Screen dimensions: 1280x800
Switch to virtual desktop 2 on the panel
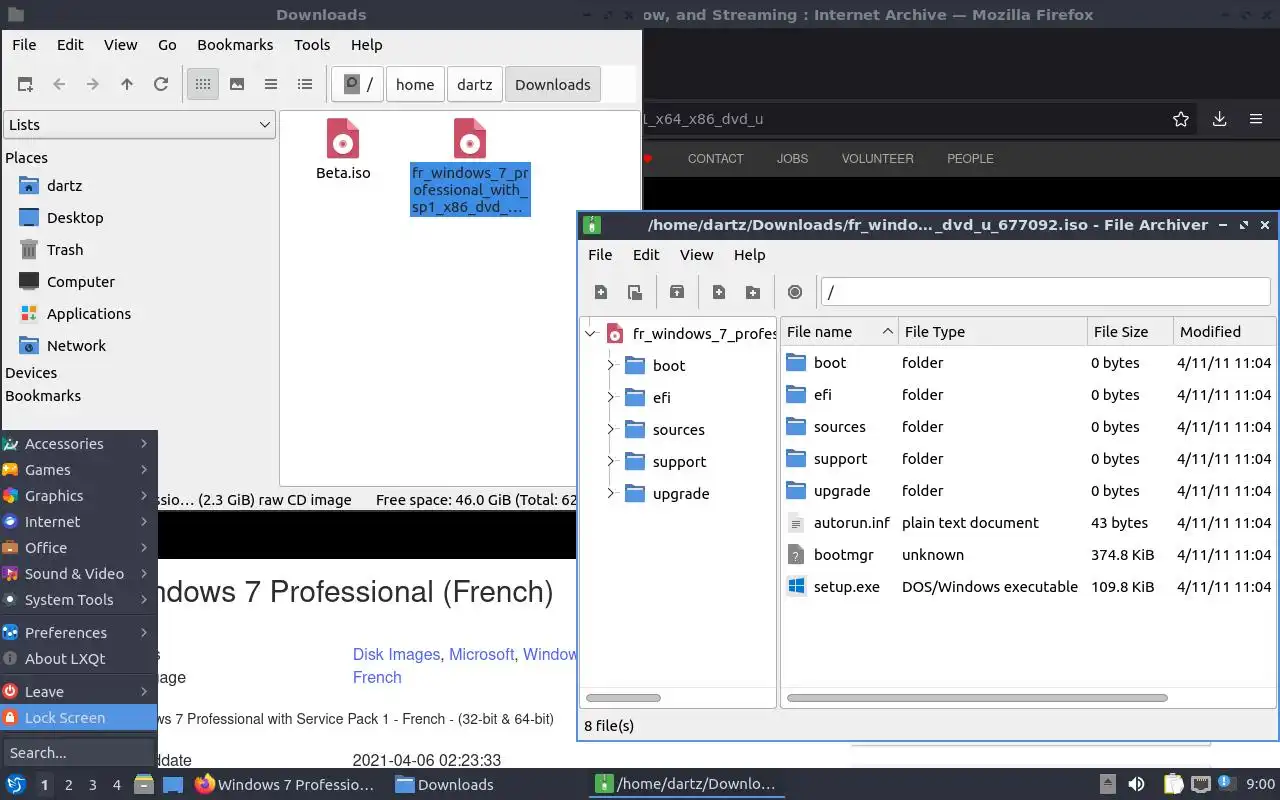[68, 785]
